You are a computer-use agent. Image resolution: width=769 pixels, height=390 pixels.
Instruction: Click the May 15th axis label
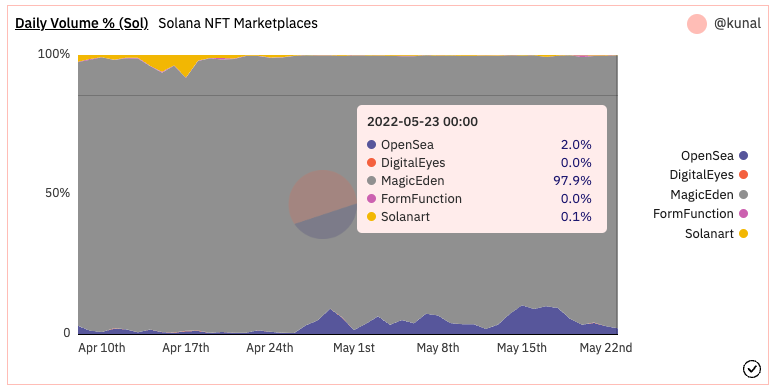coord(521,348)
